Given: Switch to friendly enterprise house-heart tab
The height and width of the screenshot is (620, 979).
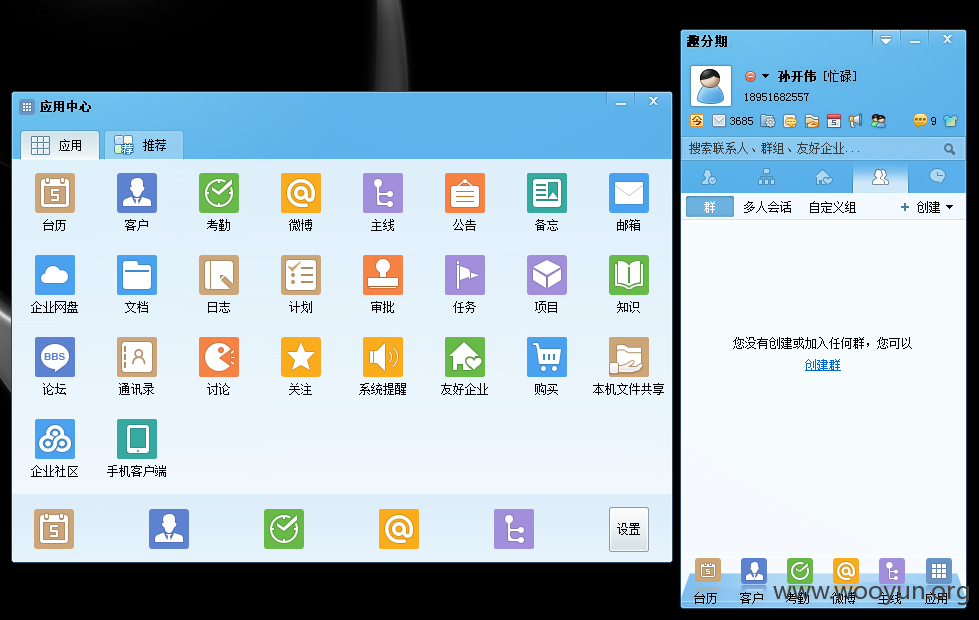Looking at the screenshot, I should (824, 178).
